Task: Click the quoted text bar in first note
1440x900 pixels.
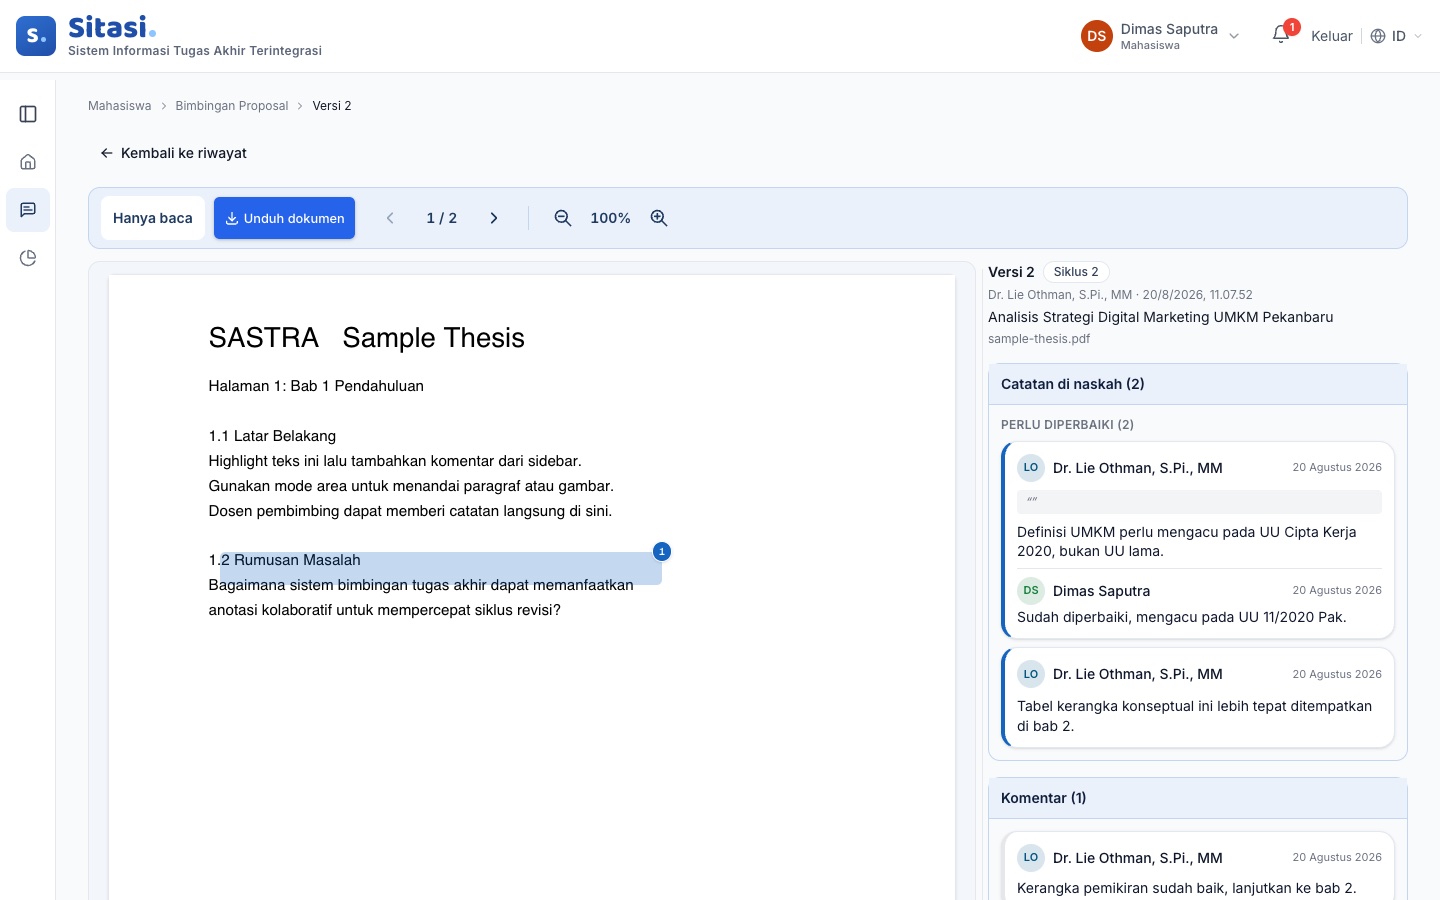Action: 1199,501
